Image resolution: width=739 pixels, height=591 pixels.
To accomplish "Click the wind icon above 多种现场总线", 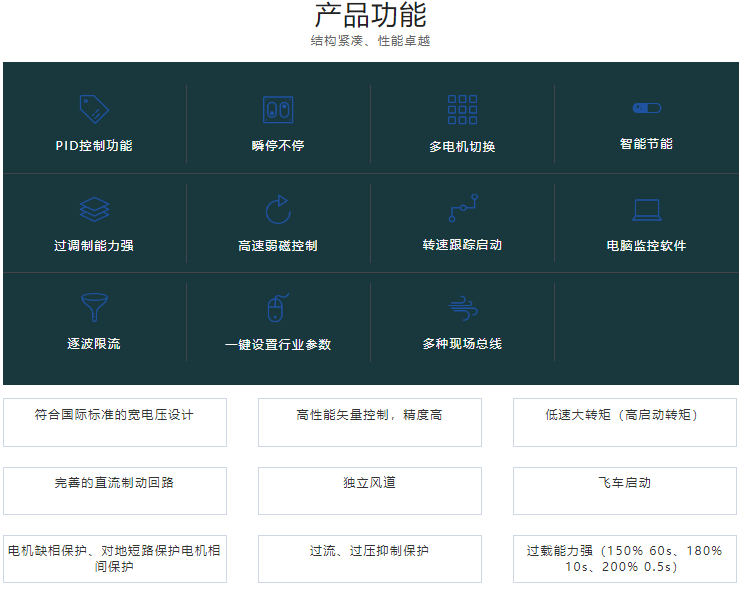I will (462, 307).
